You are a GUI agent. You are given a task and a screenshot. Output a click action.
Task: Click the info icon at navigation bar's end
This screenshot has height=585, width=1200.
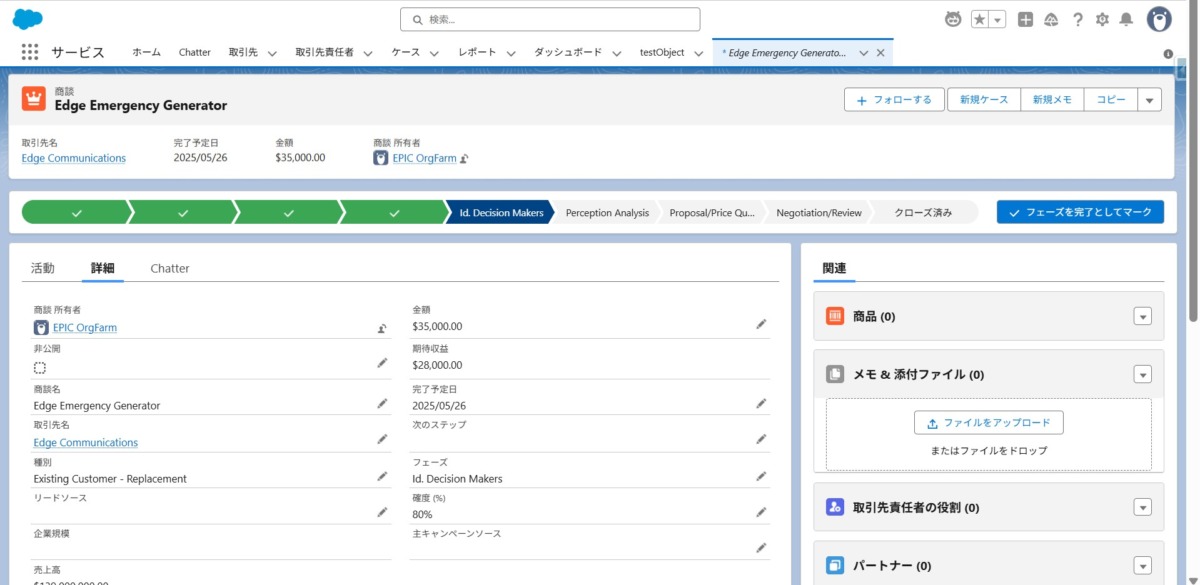click(x=1168, y=54)
